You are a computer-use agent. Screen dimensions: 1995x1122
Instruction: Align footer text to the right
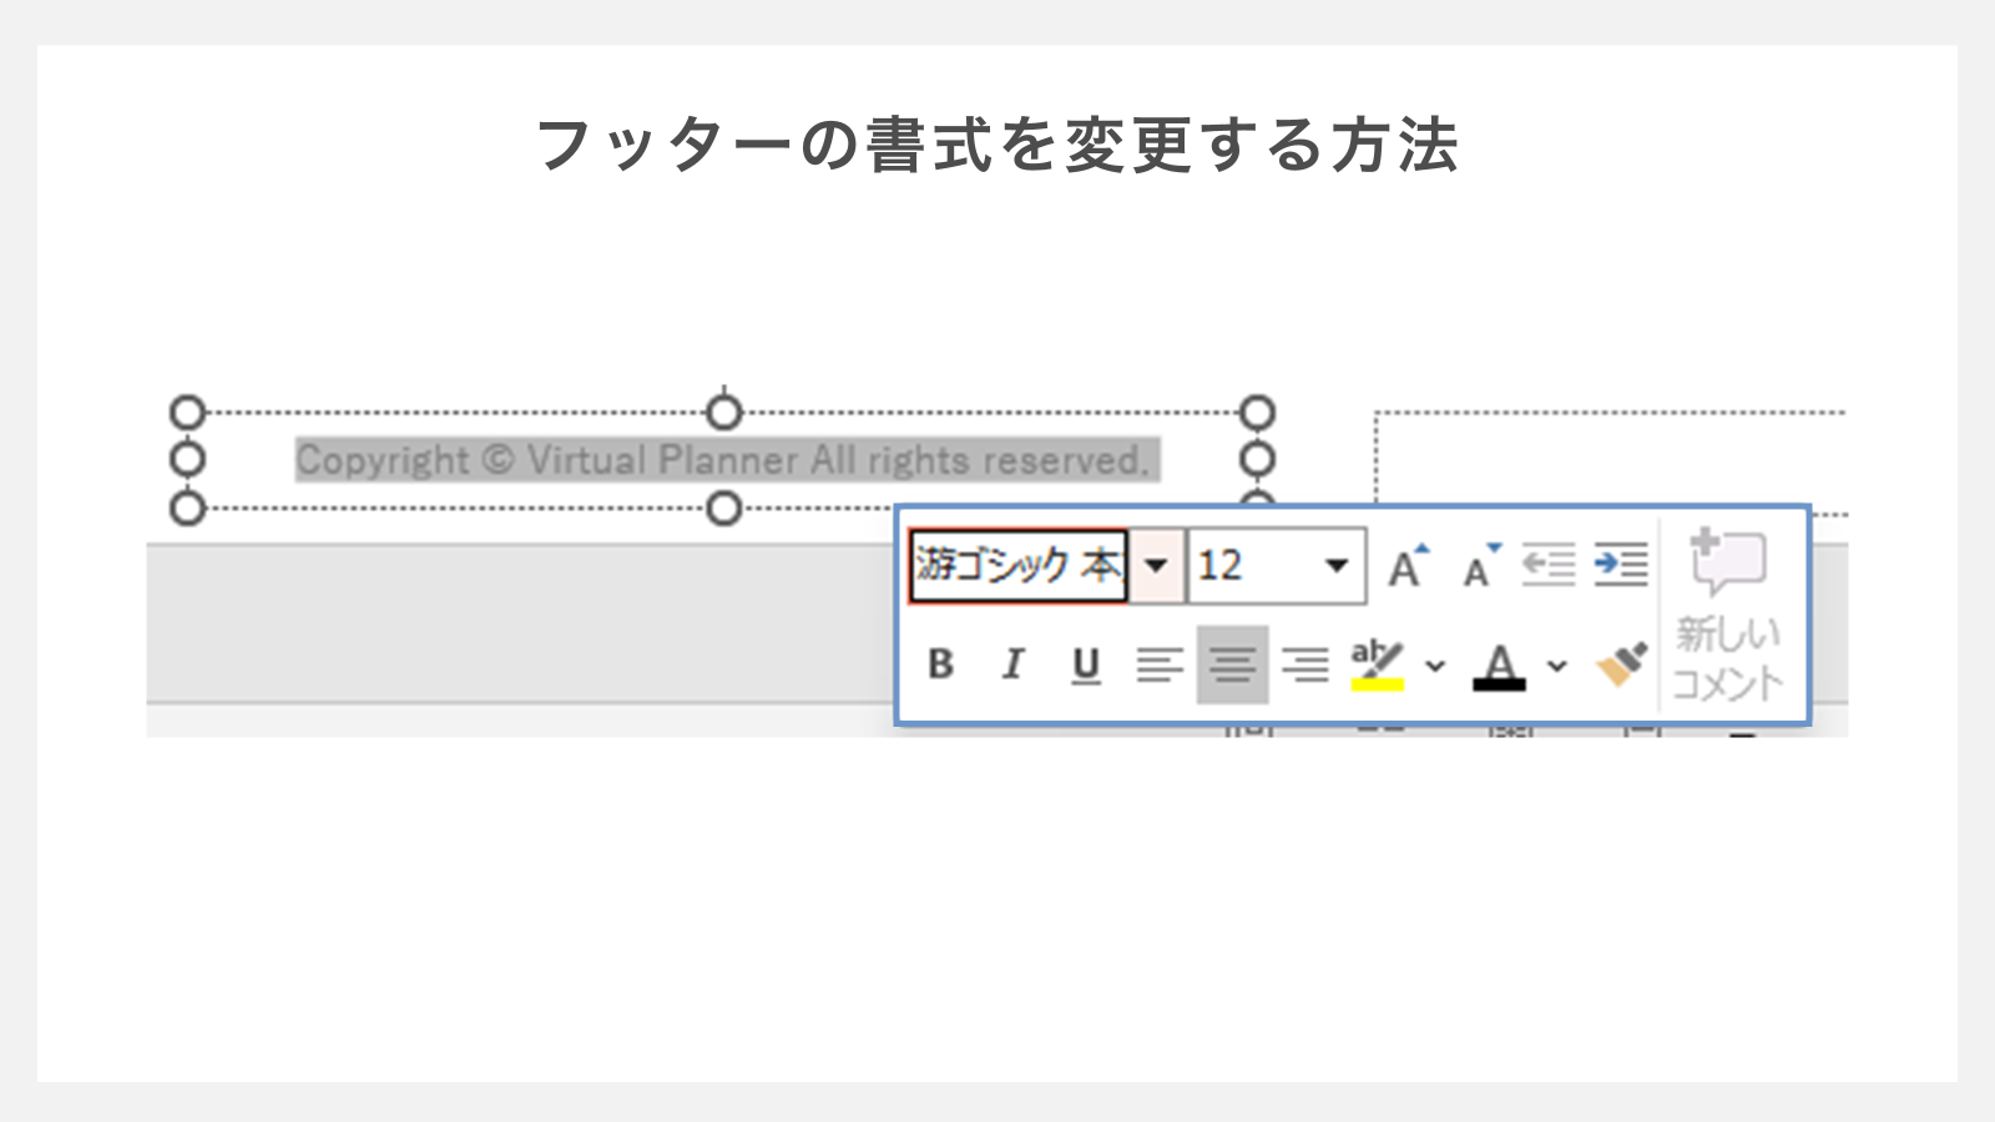pyautogui.click(x=1305, y=664)
